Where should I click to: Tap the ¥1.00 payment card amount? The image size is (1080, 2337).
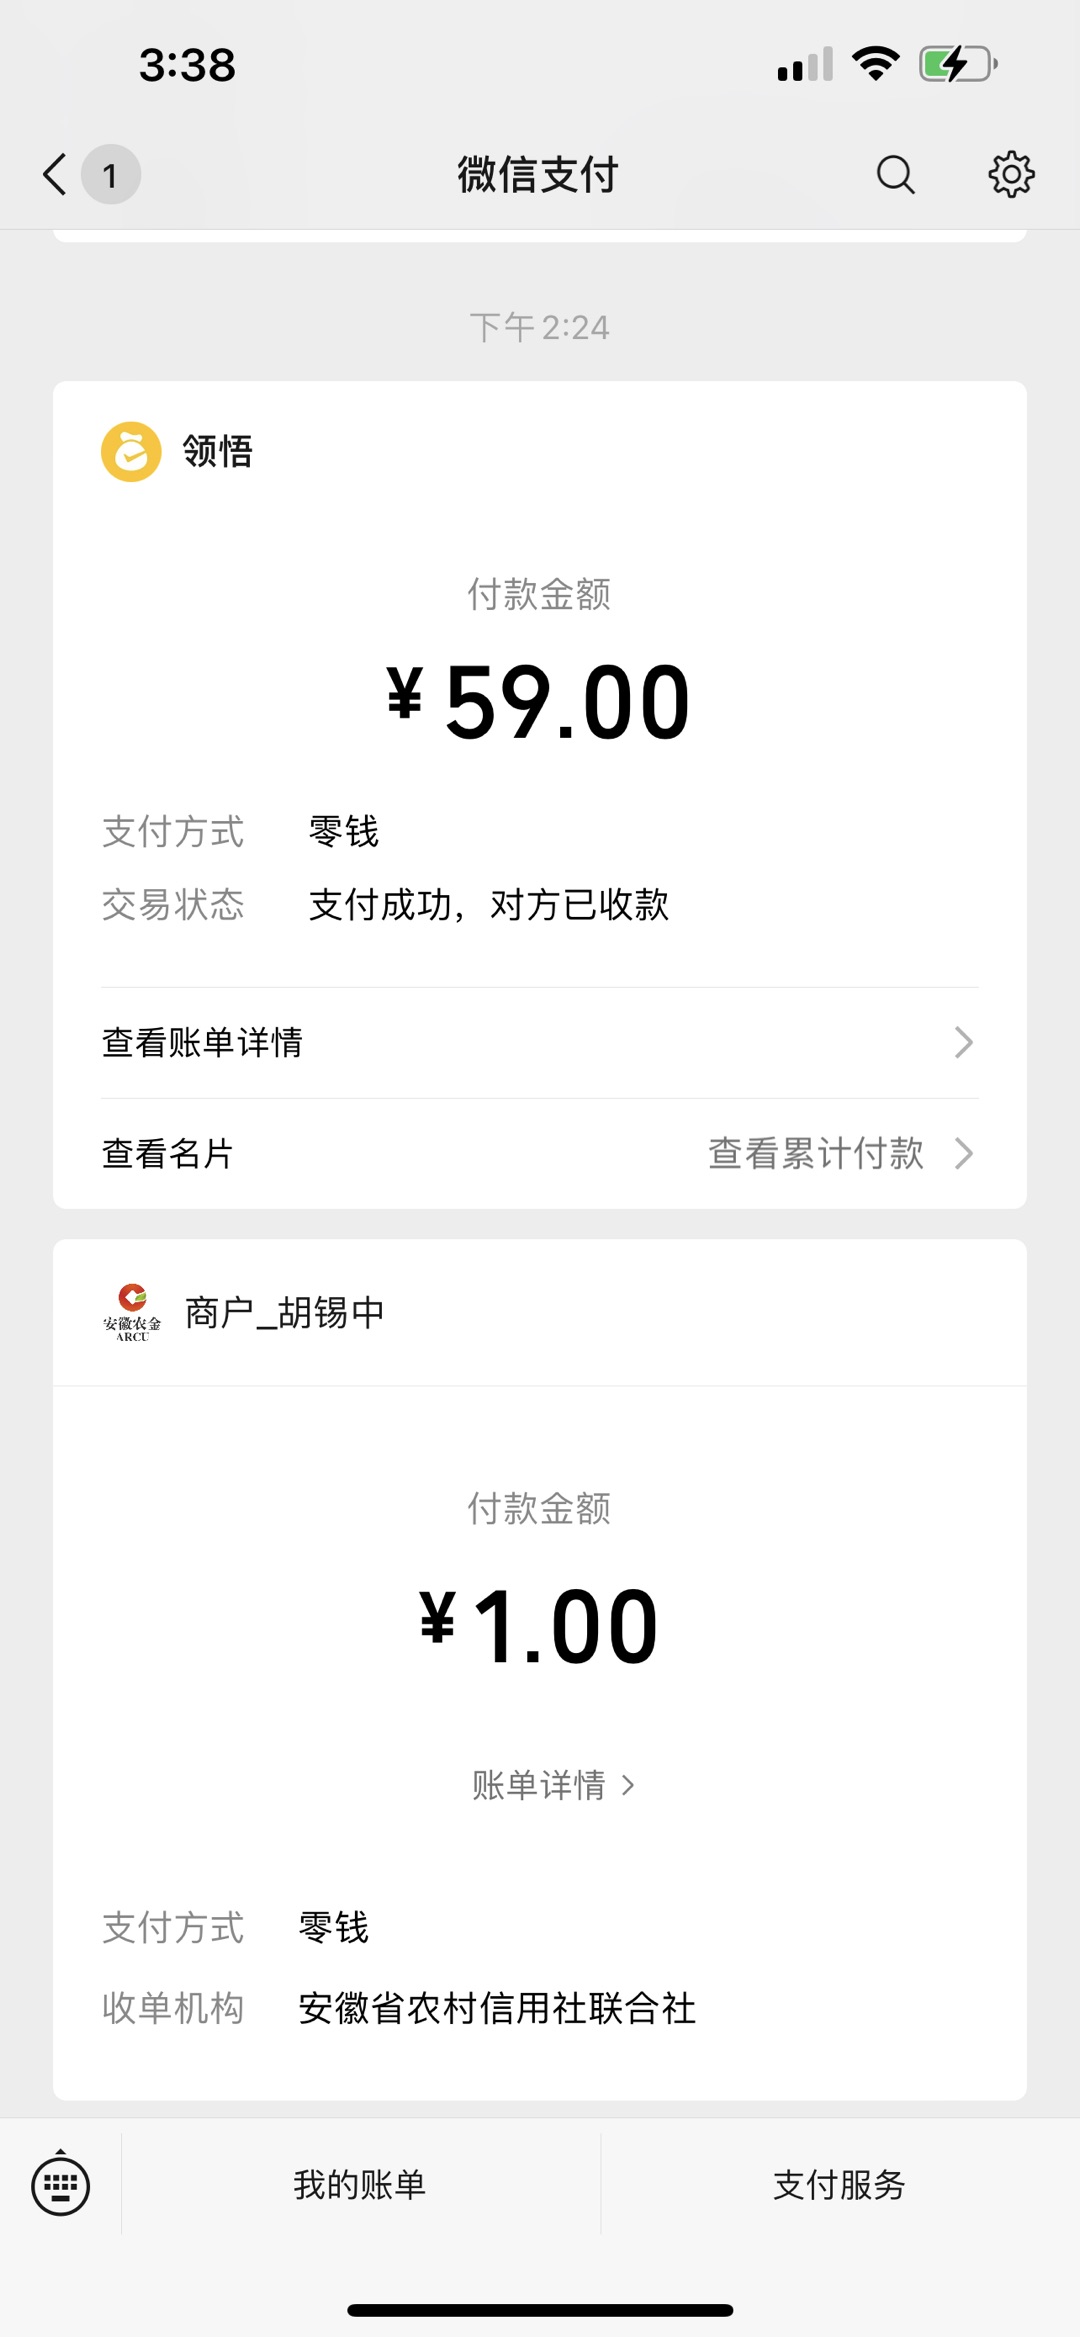pyautogui.click(x=539, y=1626)
